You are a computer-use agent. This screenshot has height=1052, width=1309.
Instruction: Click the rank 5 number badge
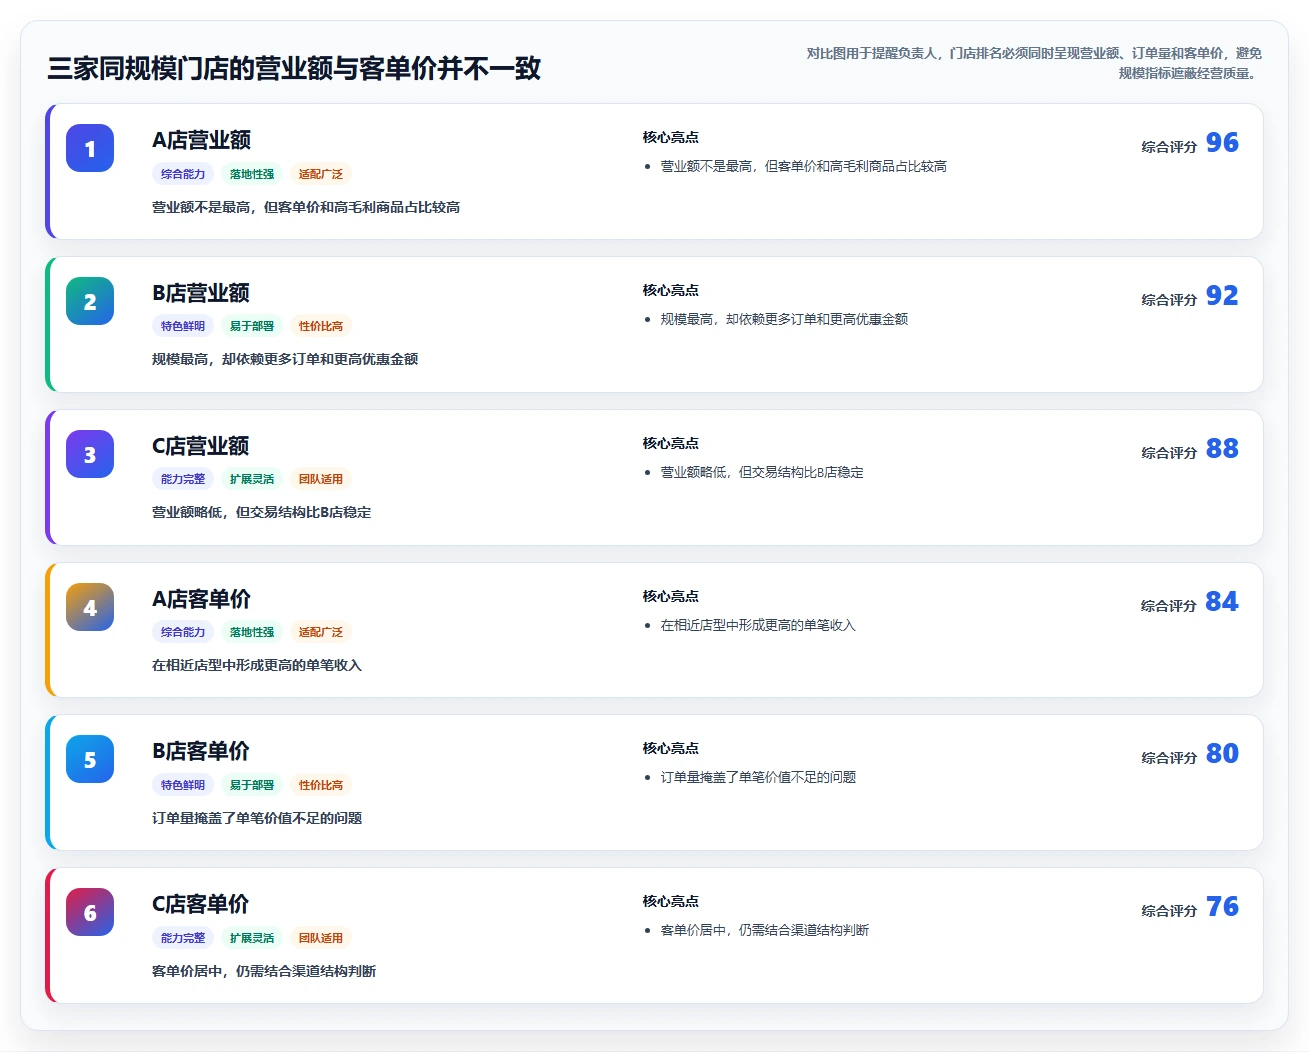(x=90, y=759)
